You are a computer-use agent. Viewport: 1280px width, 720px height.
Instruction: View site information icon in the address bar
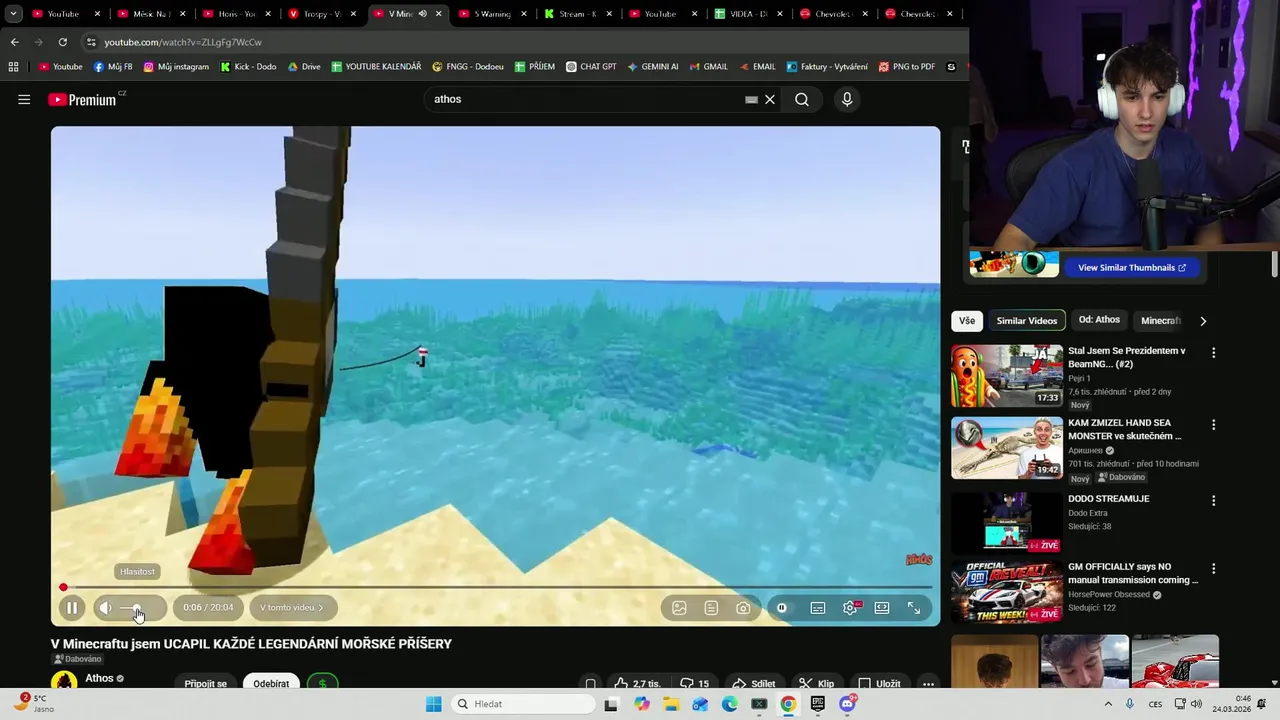pos(91,42)
